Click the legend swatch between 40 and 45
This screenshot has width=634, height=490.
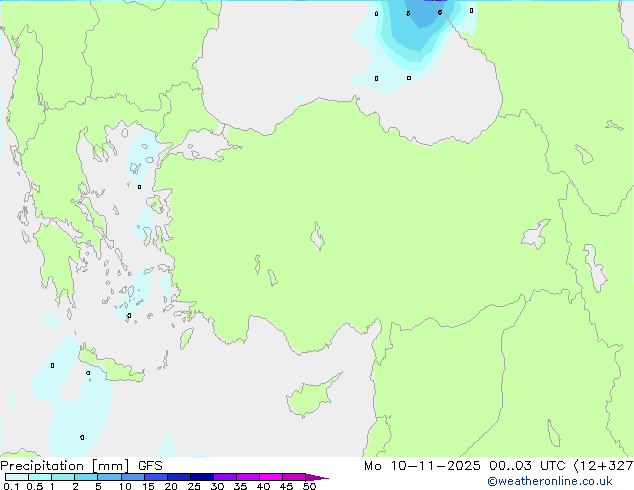point(271,477)
